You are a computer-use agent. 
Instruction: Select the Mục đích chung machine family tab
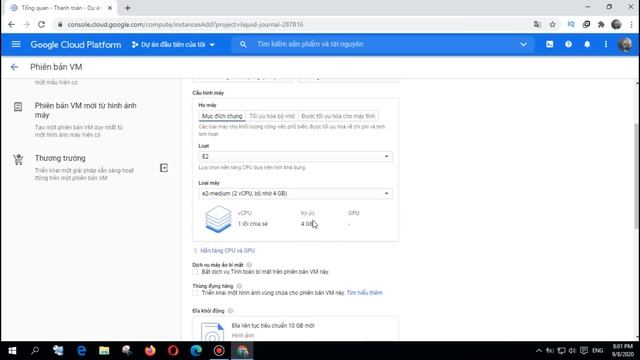[222, 116]
